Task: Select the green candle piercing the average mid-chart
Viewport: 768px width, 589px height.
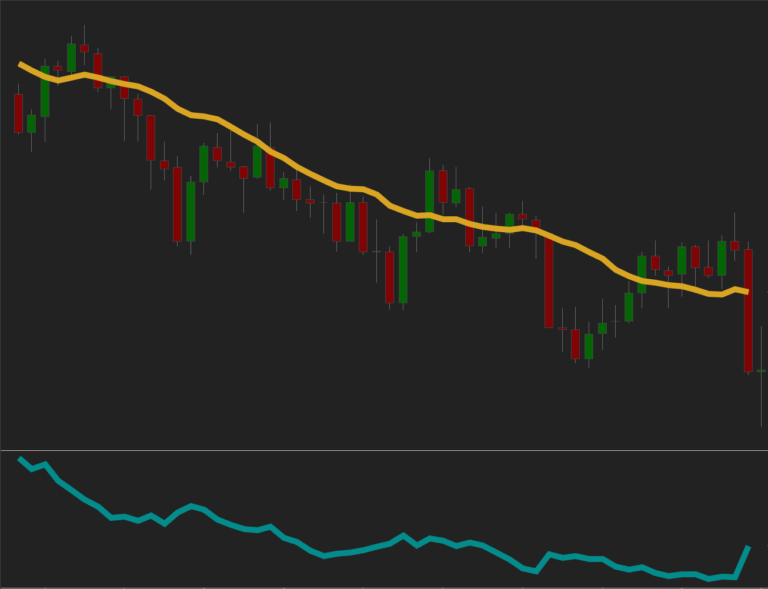Action: pos(430,201)
